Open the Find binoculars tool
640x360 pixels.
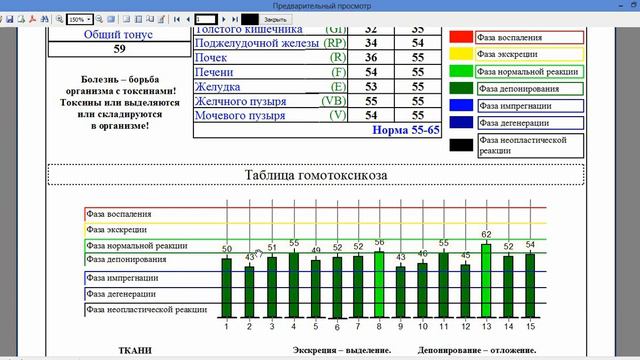point(44,19)
